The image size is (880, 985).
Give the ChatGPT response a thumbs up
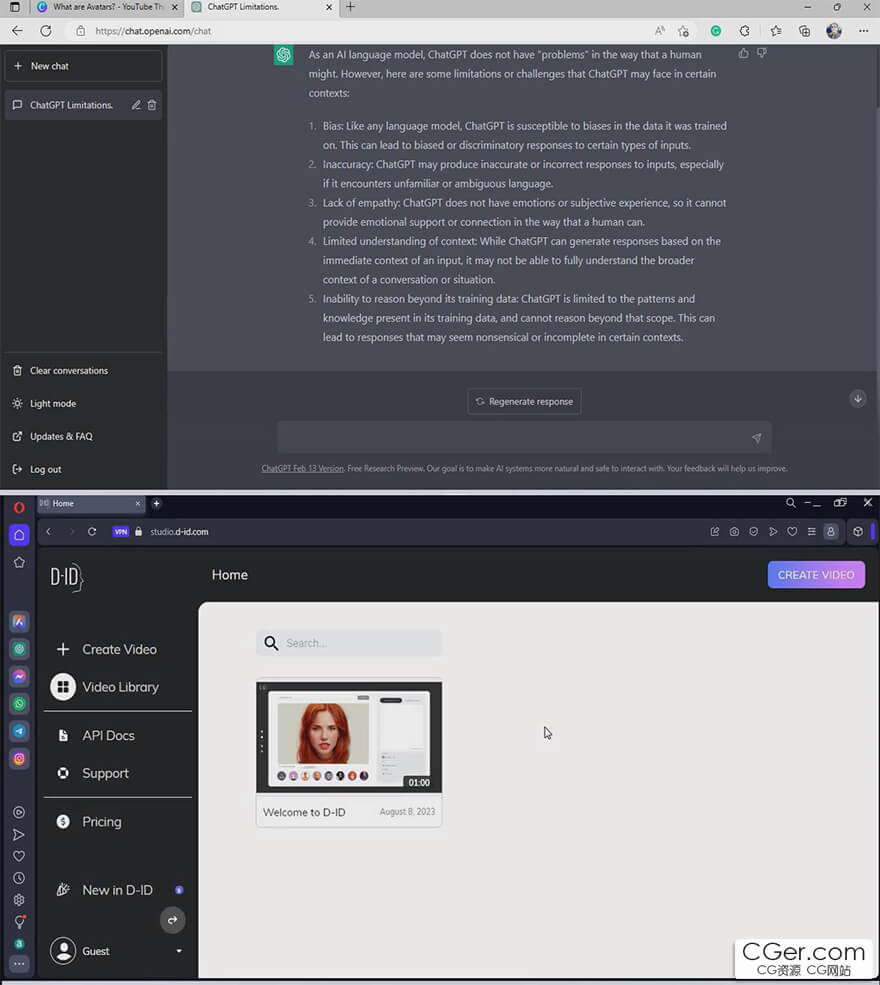click(x=744, y=53)
